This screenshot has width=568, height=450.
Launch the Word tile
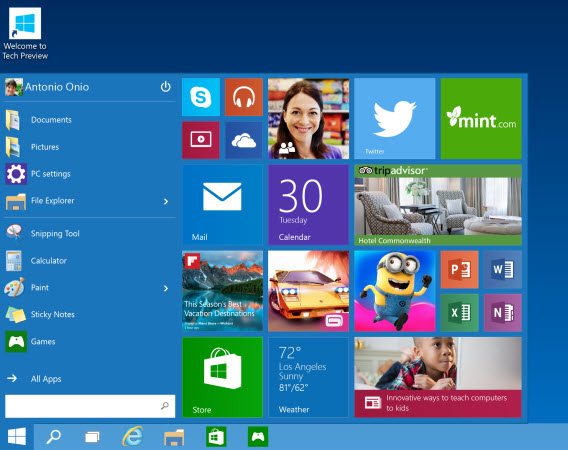503,270
